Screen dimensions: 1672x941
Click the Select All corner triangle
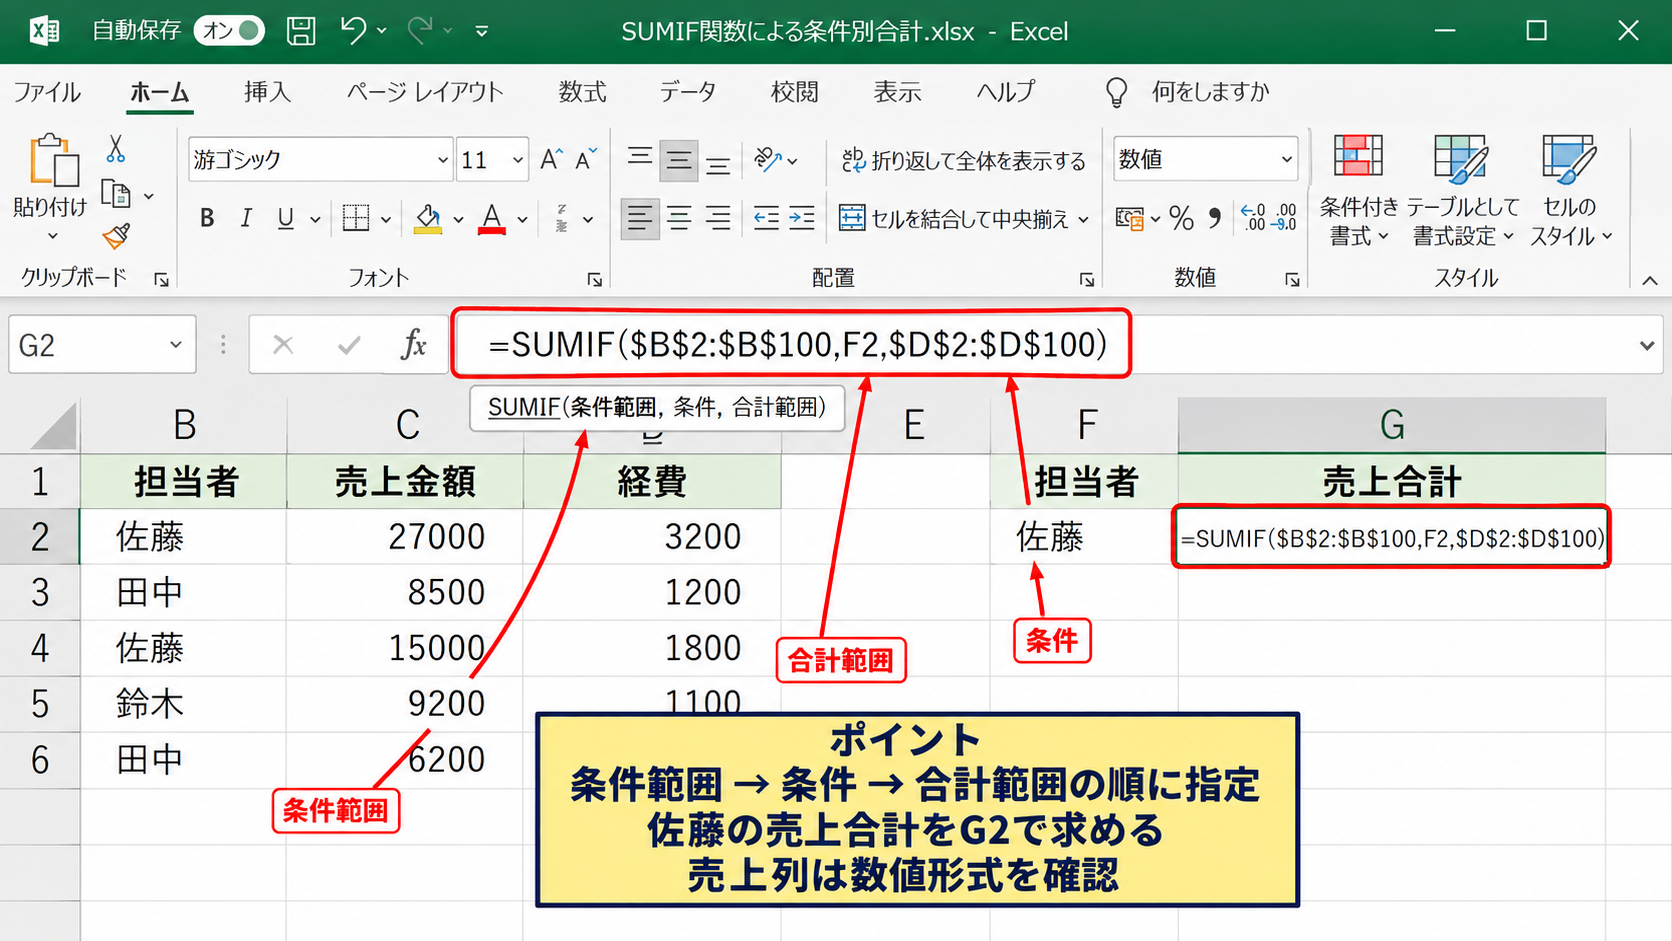click(54, 425)
